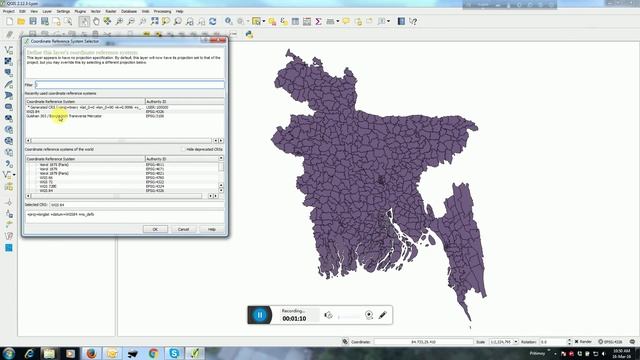Open Firefox from the taskbar
Image resolution: width=640 pixels, height=360 pixels.
91,353
